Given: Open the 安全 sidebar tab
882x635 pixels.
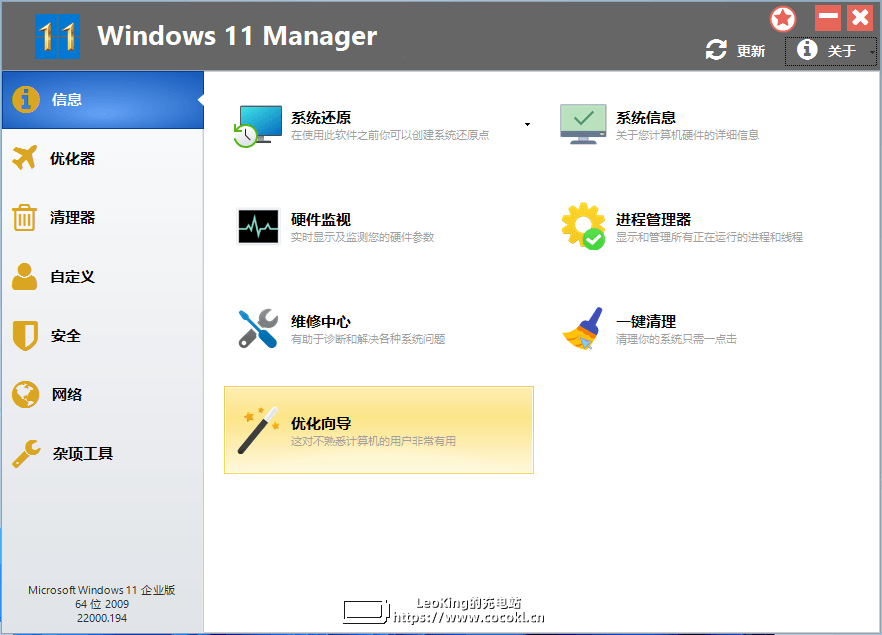Looking at the screenshot, I should [x=103, y=336].
